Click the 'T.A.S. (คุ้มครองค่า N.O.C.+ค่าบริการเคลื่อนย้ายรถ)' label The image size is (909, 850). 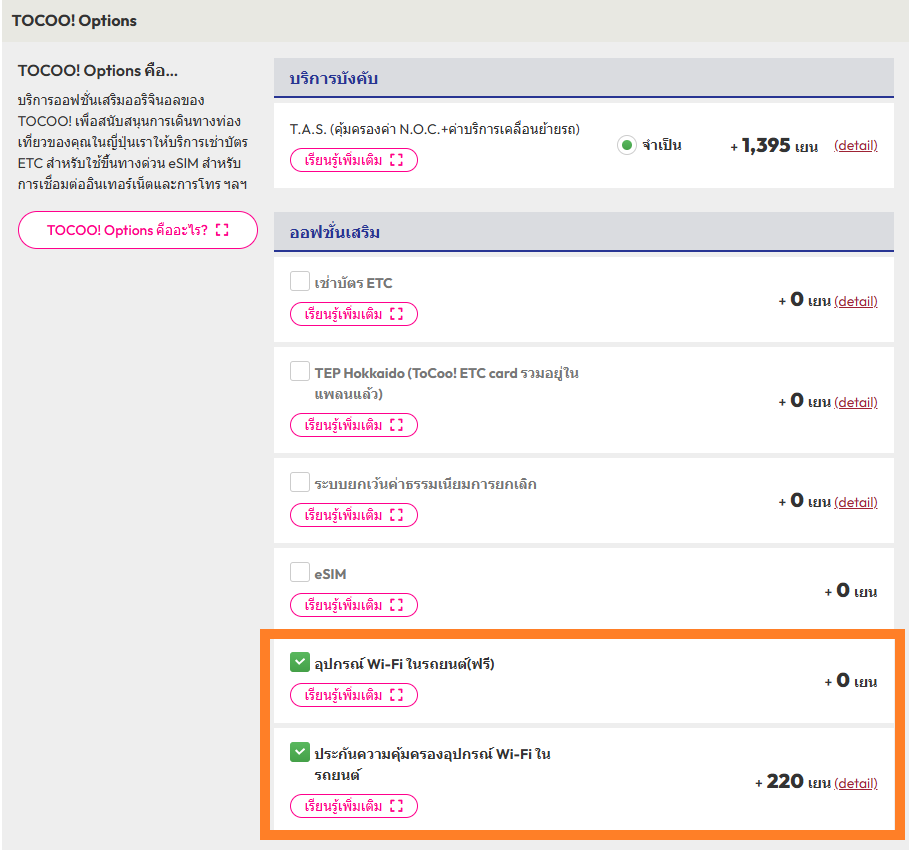[x=435, y=129]
